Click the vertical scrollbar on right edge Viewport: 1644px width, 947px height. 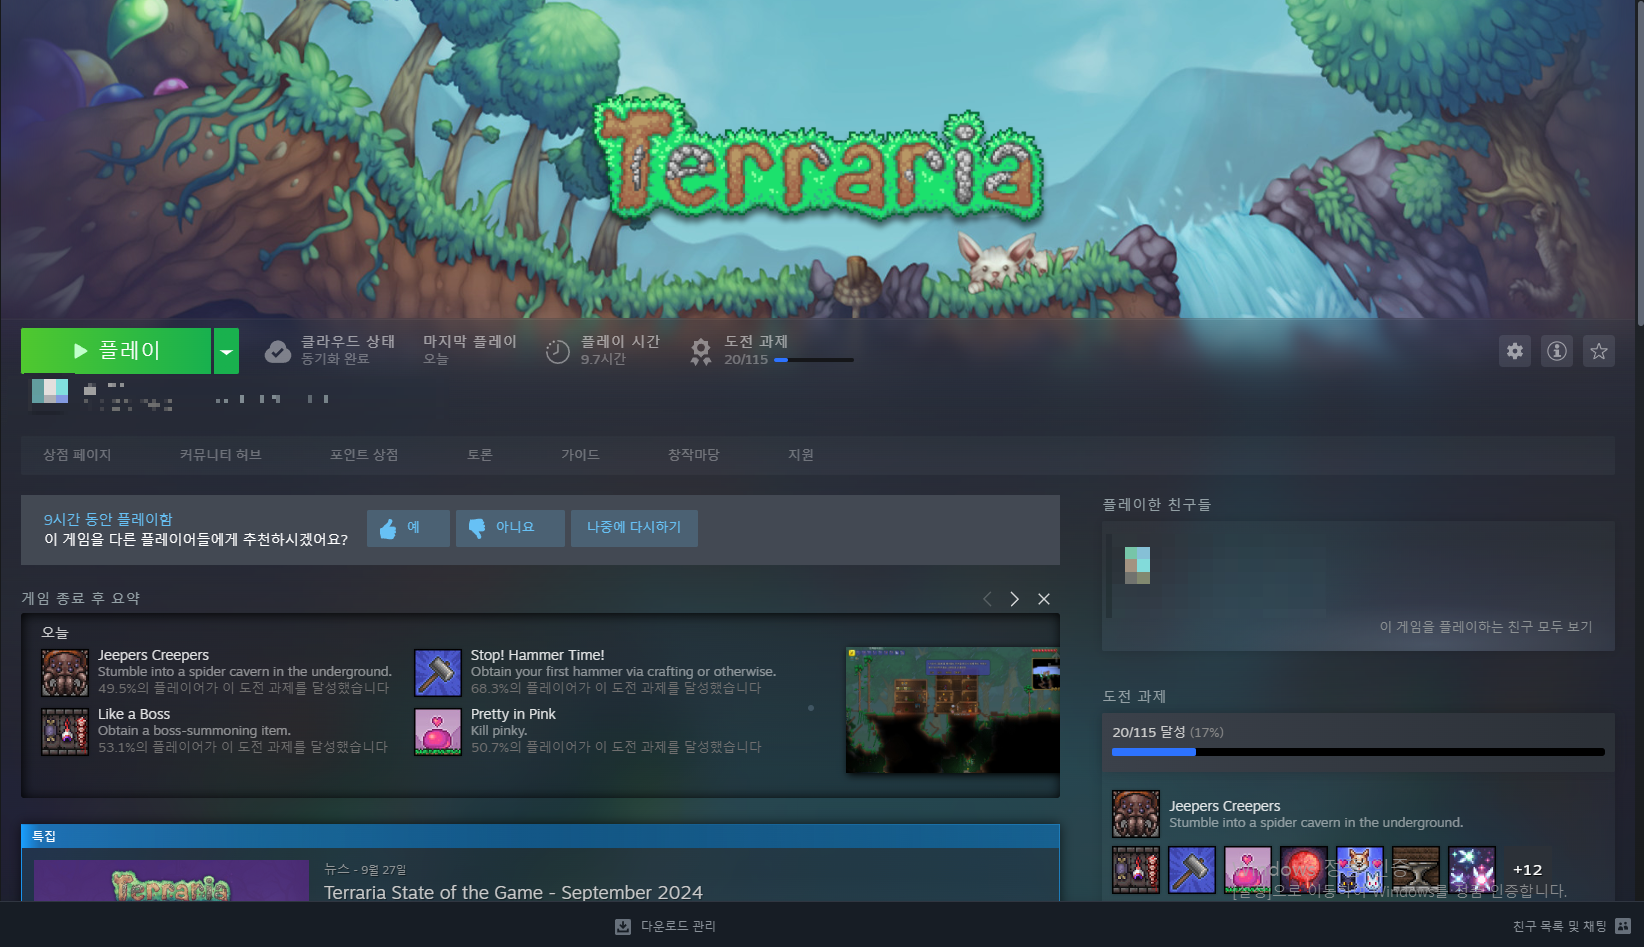(x=1639, y=163)
